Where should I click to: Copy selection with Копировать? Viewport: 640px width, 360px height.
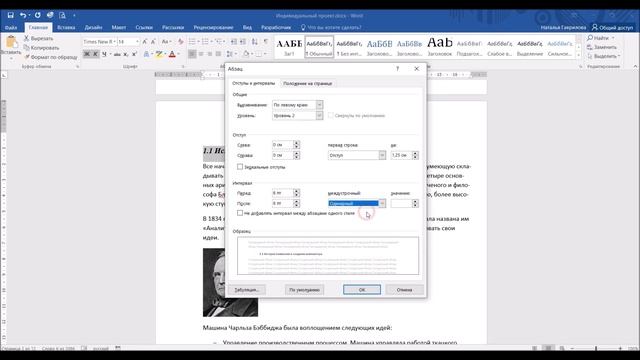[41, 48]
